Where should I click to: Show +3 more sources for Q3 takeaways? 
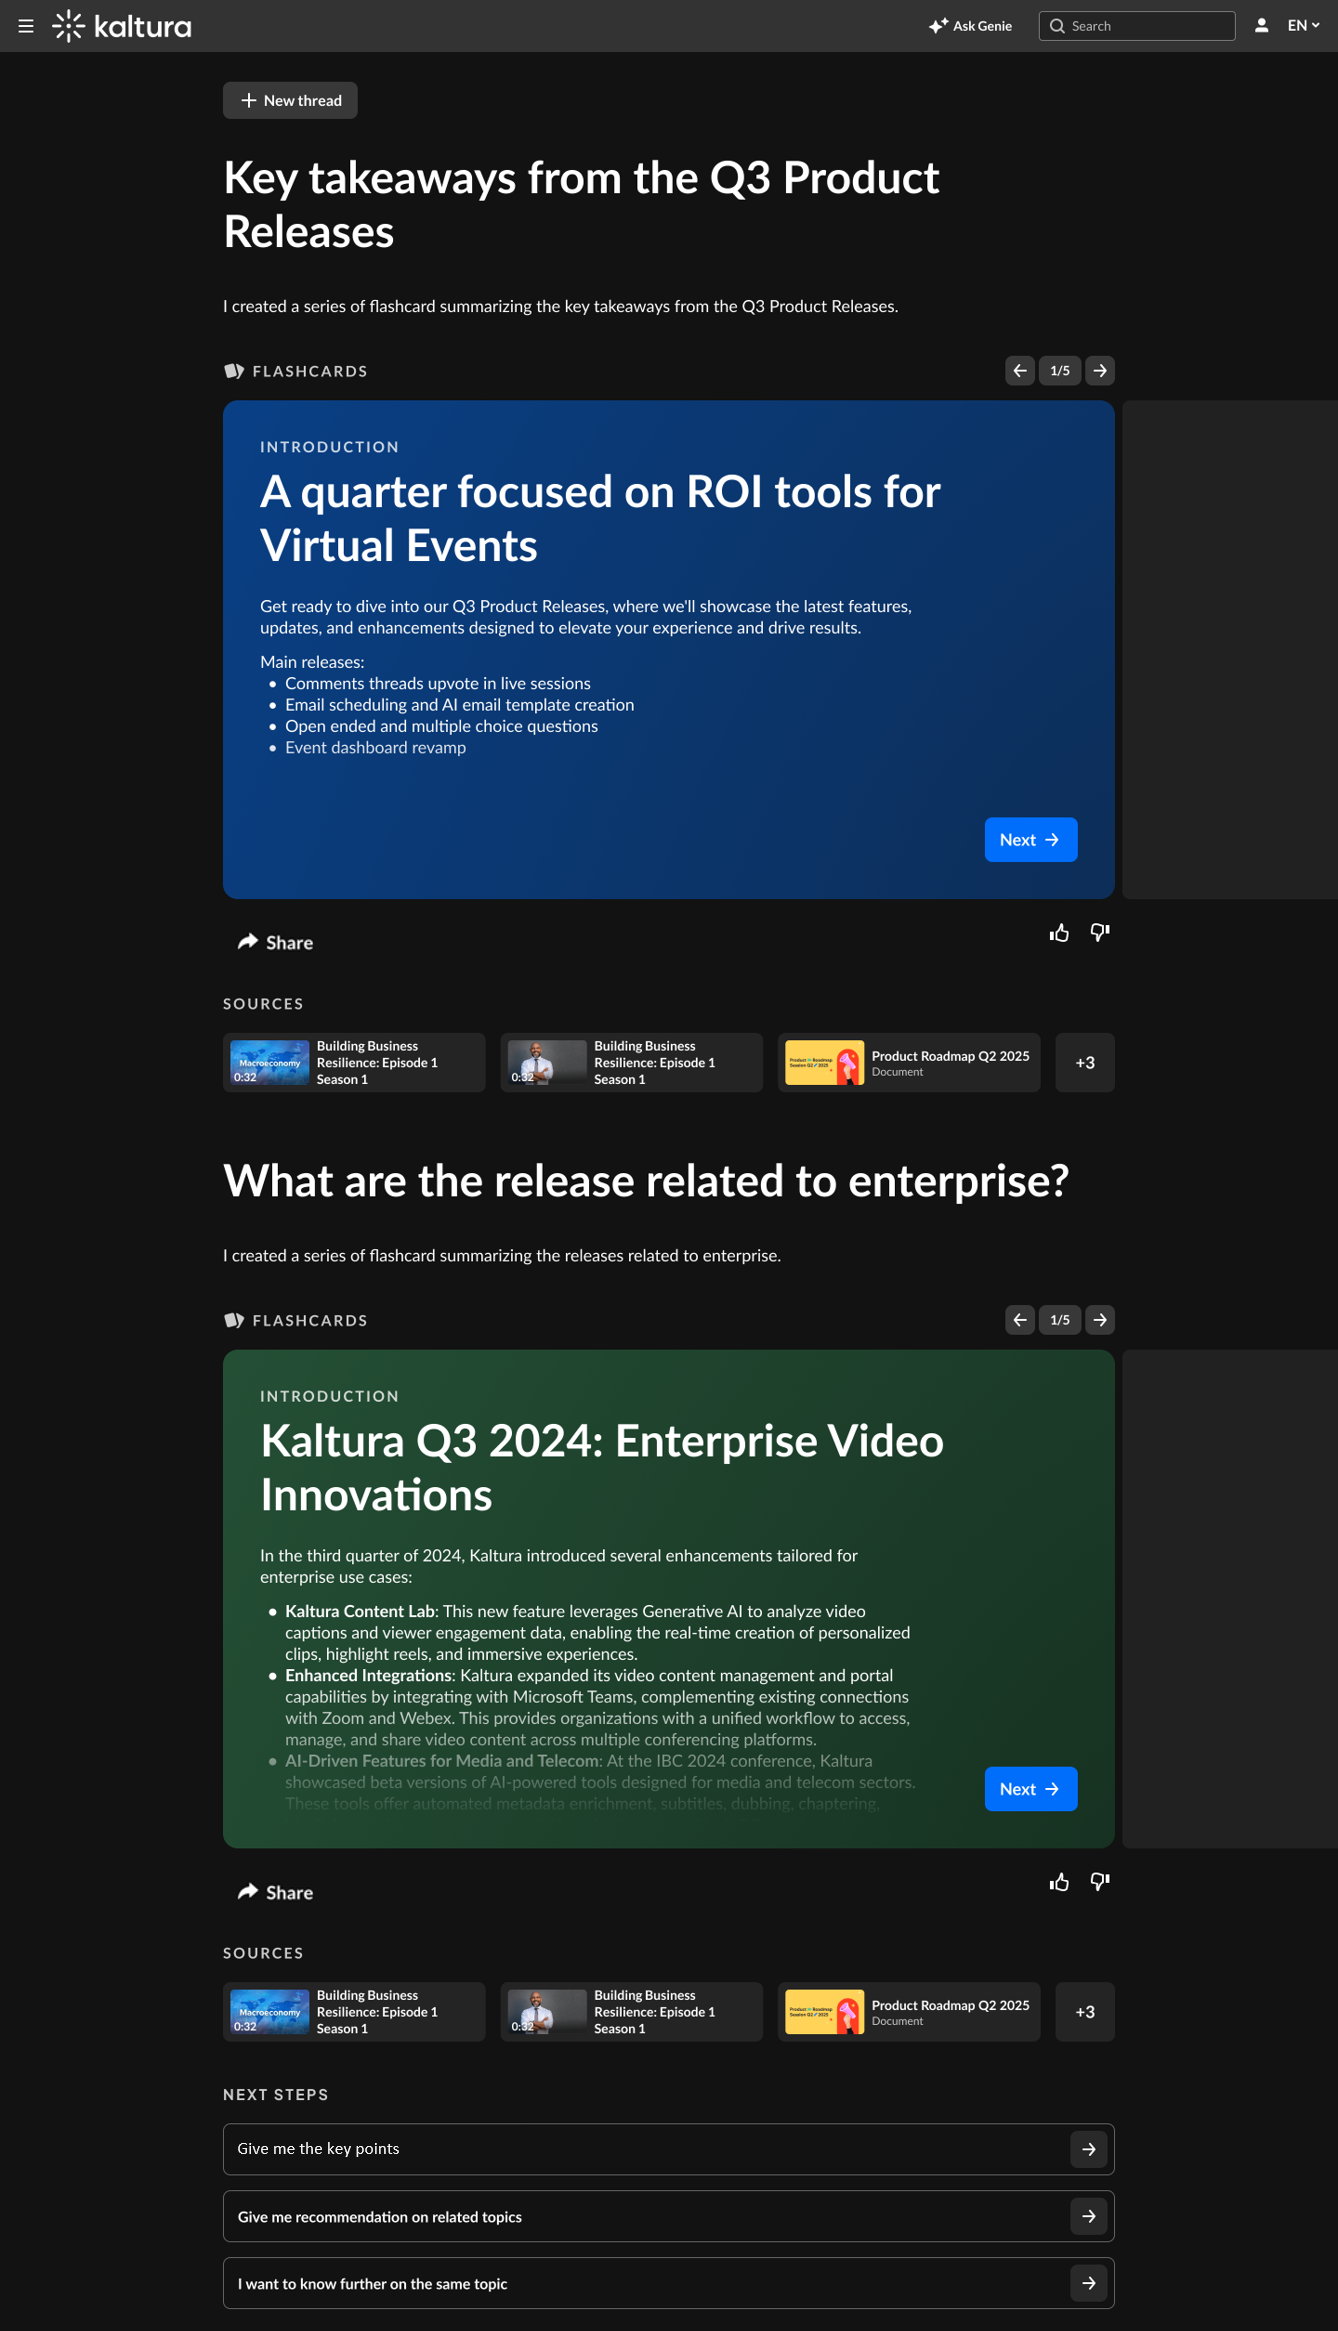[x=1085, y=1062]
